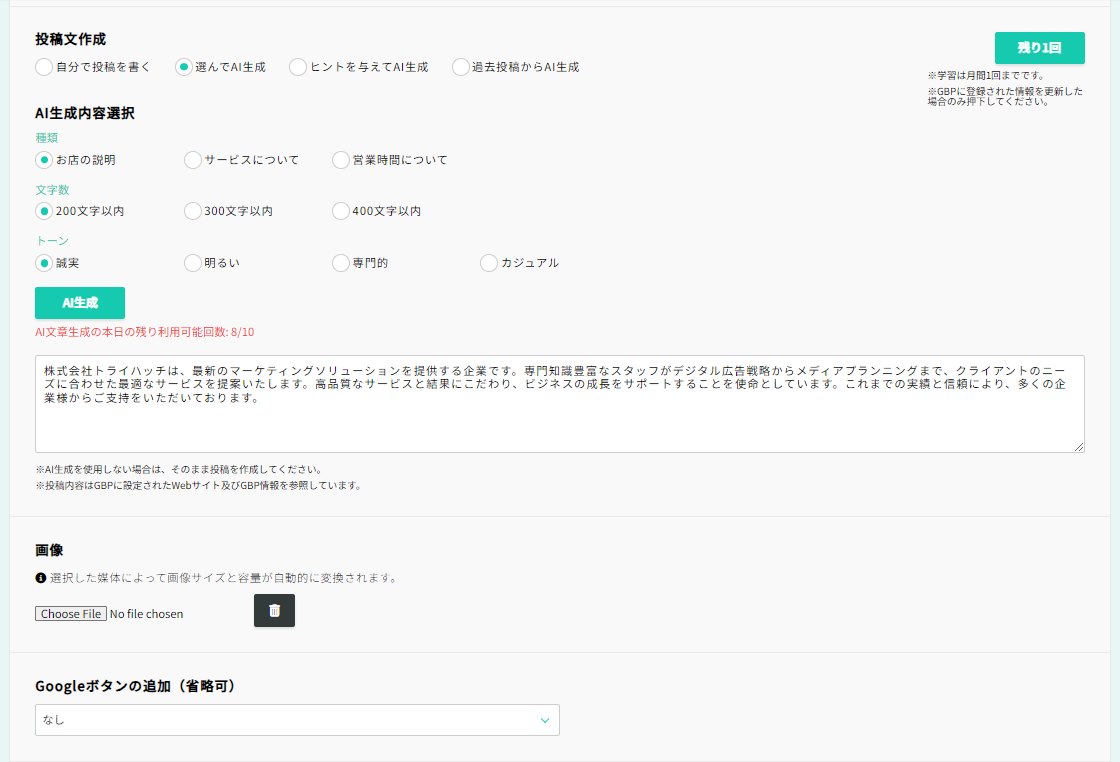Select お店の説明 type option

[44, 160]
